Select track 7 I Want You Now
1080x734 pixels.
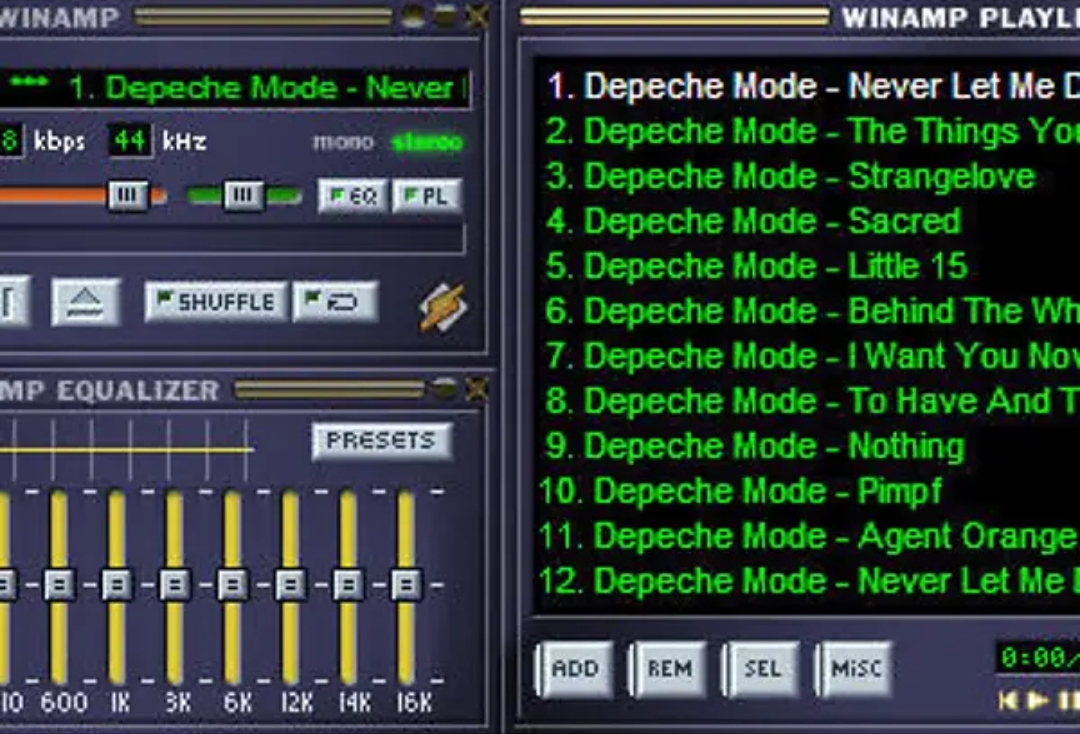(808, 357)
